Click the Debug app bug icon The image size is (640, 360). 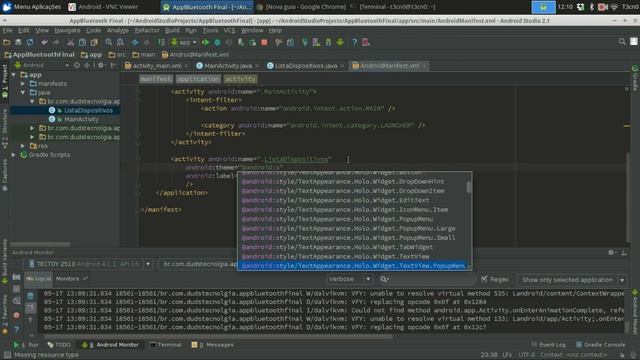pos(218,42)
